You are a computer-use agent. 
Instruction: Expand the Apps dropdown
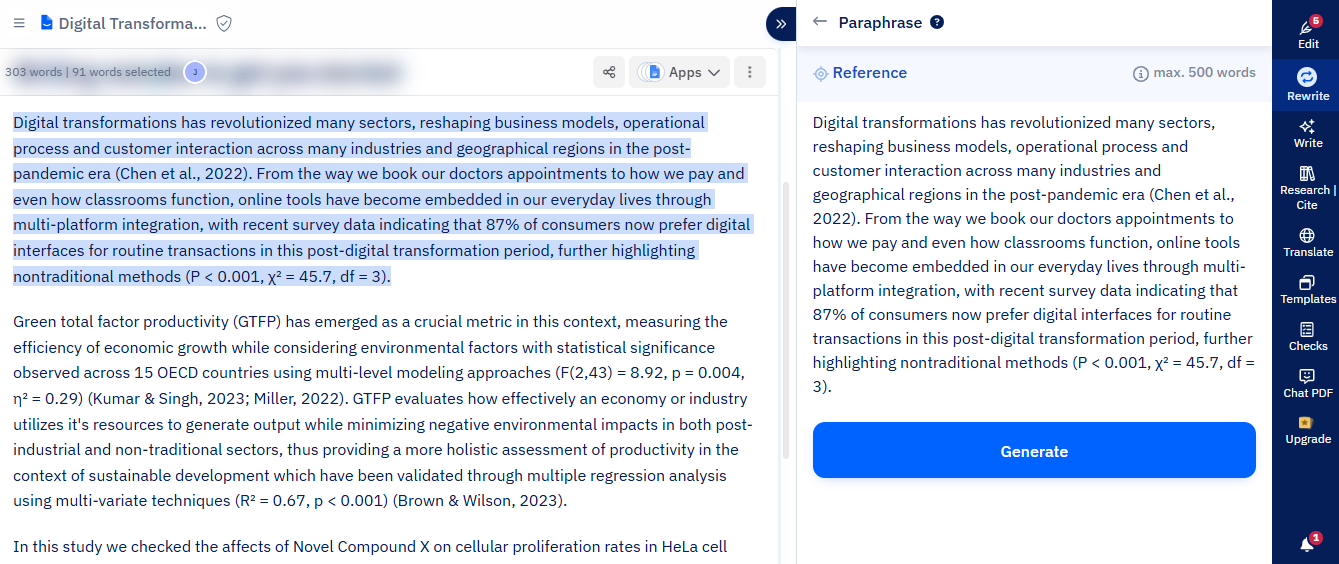click(x=684, y=72)
